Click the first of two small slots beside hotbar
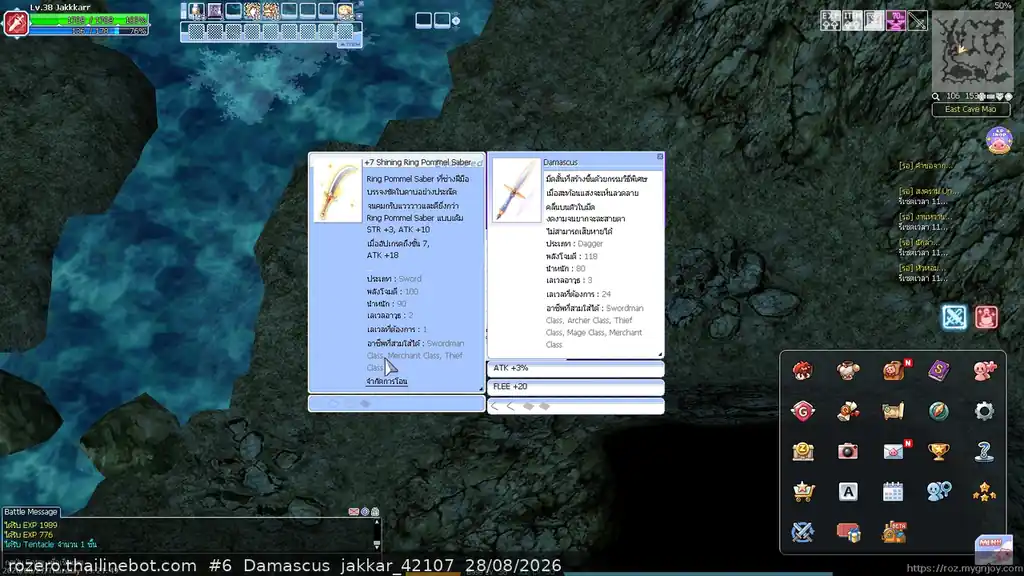1024x576 pixels. pyautogui.click(x=423, y=20)
